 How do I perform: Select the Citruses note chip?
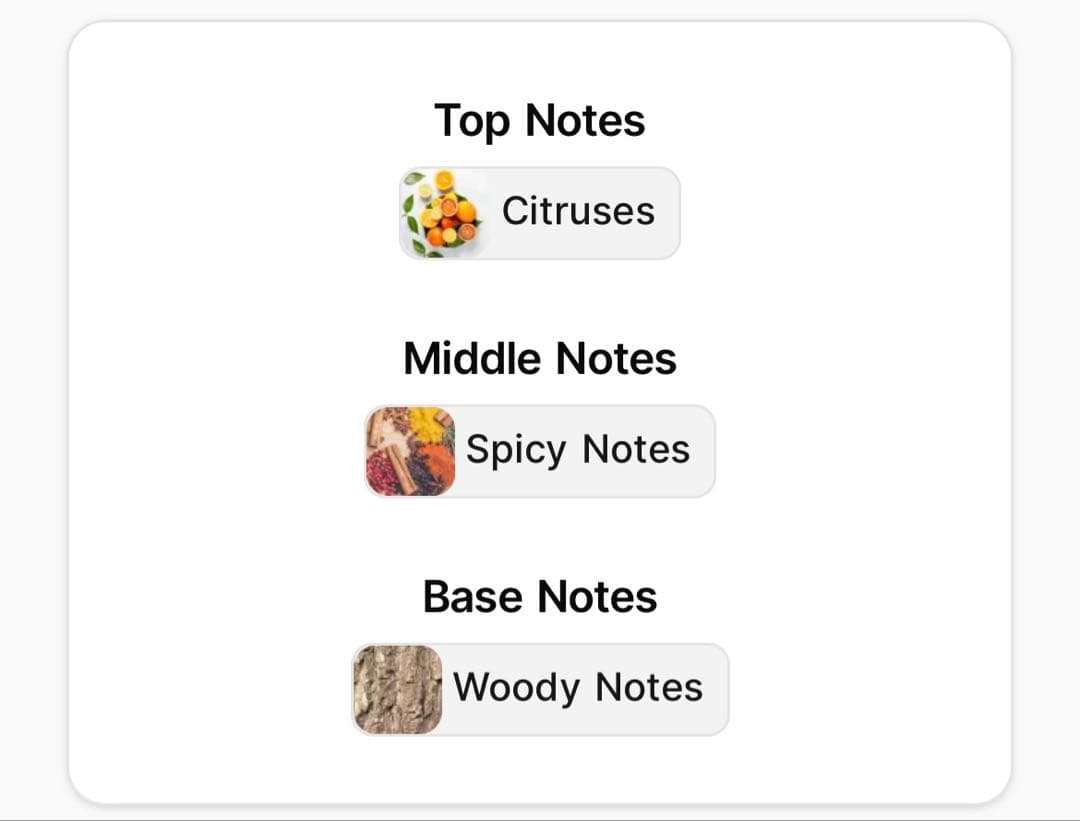pyautogui.click(x=540, y=213)
